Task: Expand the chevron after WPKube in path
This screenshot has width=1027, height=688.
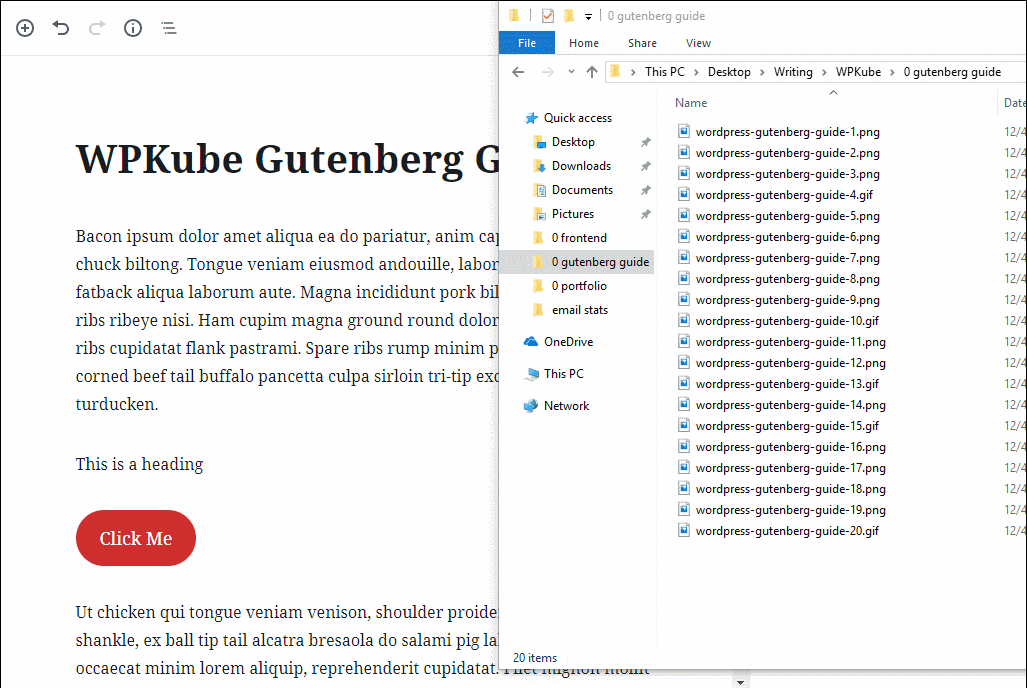Action: [892, 72]
